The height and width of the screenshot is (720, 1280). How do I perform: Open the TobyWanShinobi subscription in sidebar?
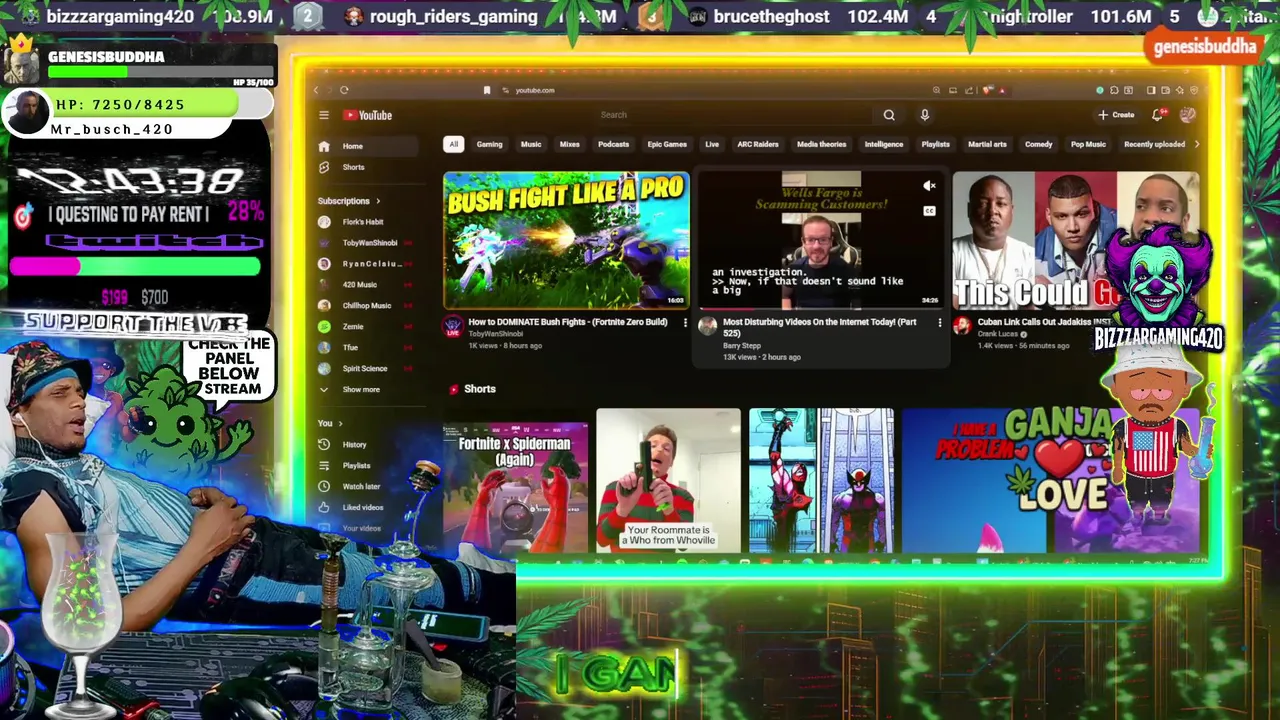coord(365,243)
